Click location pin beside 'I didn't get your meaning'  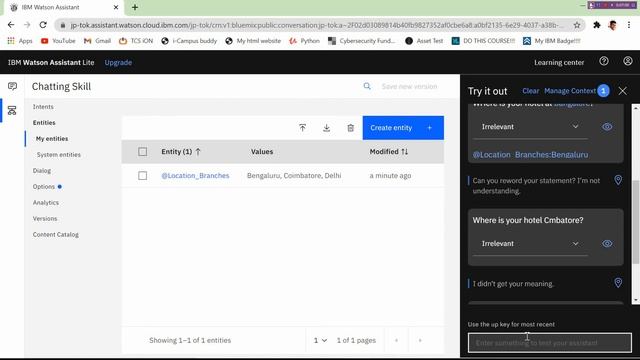click(618, 282)
